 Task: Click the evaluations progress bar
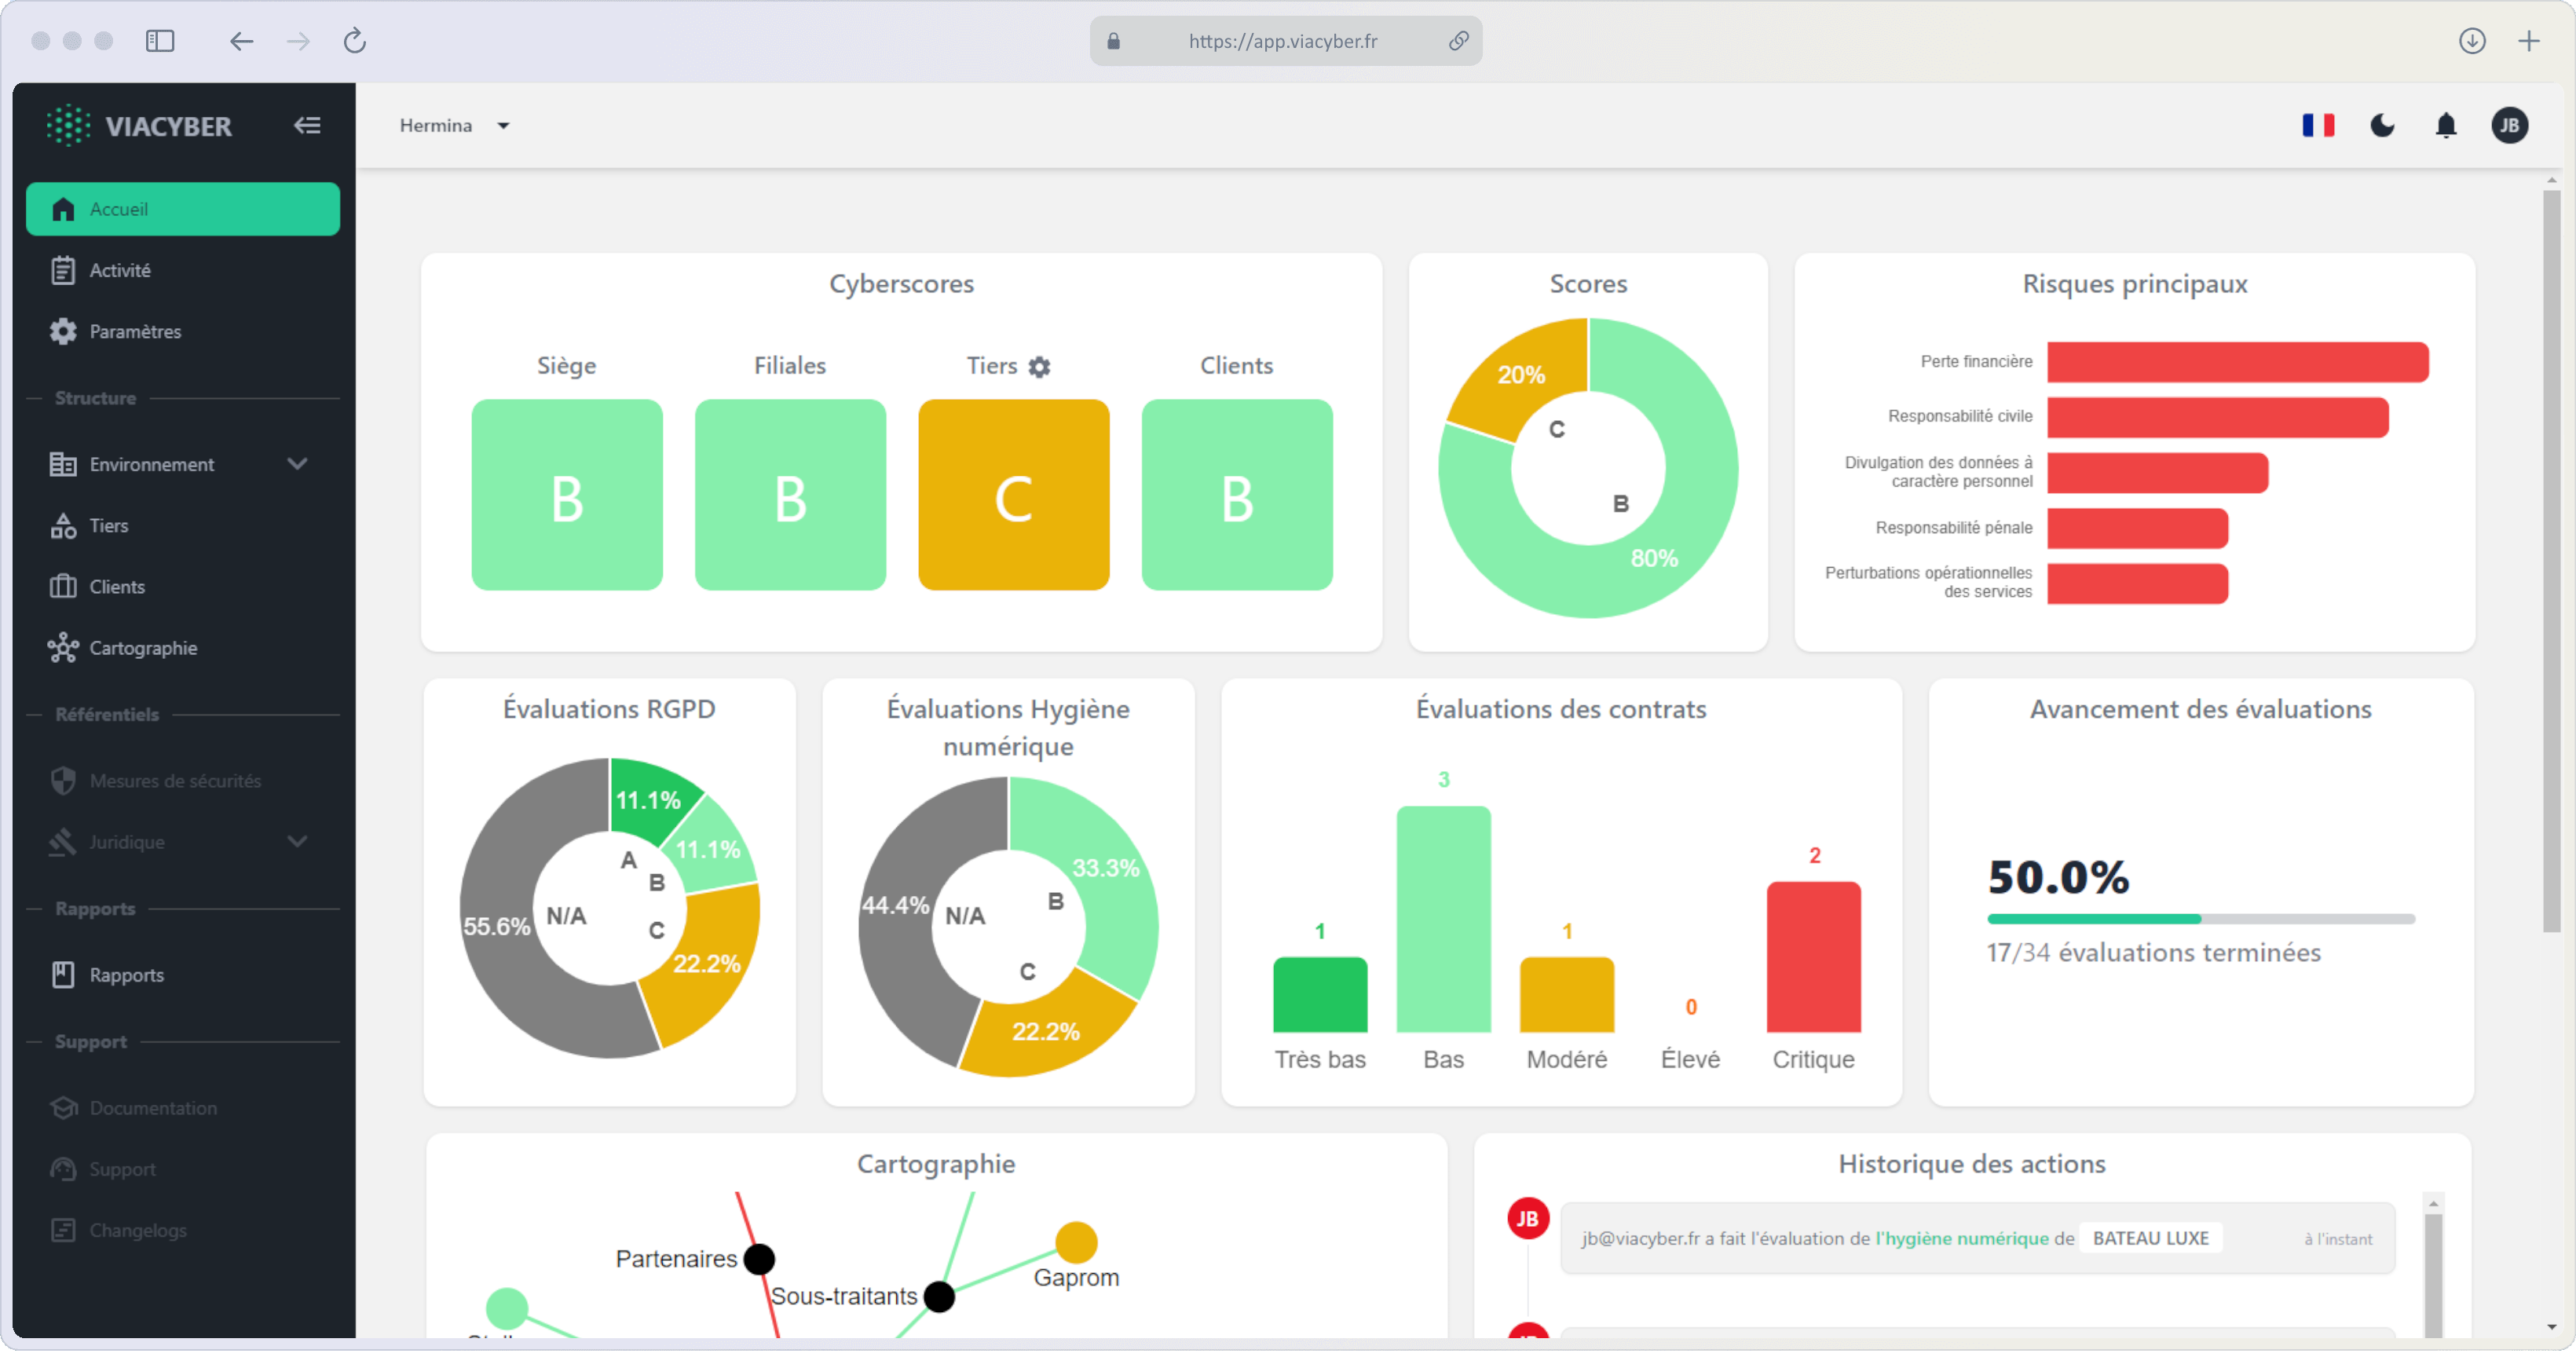tap(2200, 919)
